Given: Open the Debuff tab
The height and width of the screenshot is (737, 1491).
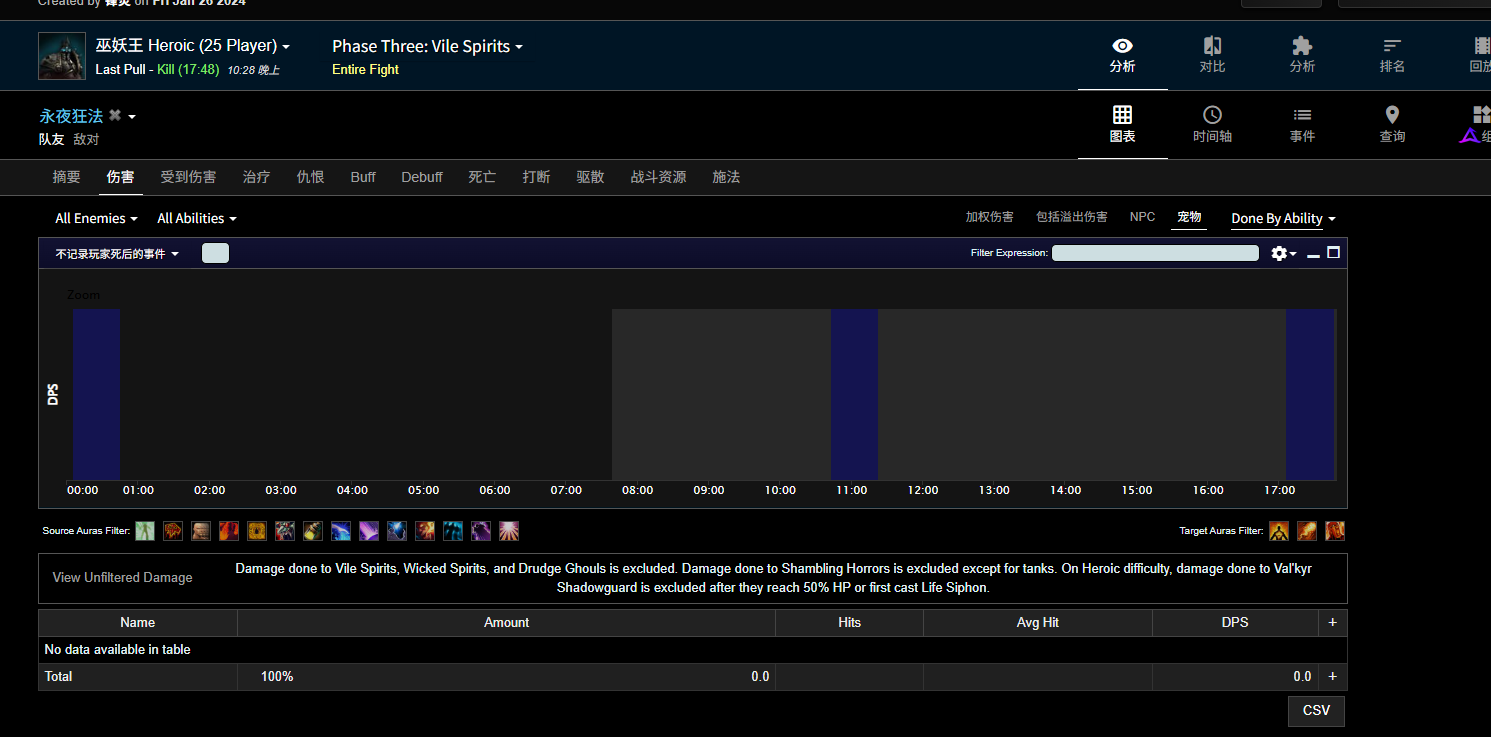Looking at the screenshot, I should pyautogui.click(x=421, y=177).
